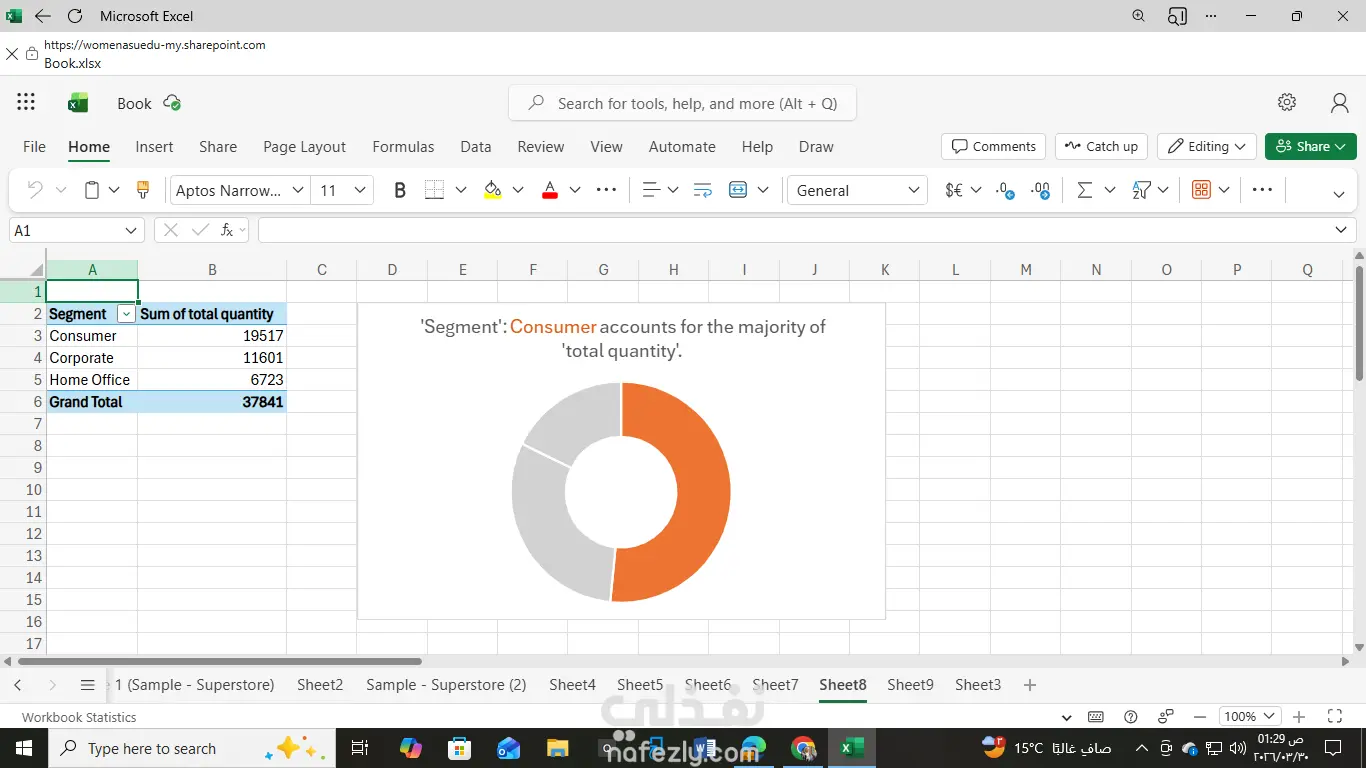The image size is (1366, 768).
Task: Click the Book file name
Action: click(134, 103)
